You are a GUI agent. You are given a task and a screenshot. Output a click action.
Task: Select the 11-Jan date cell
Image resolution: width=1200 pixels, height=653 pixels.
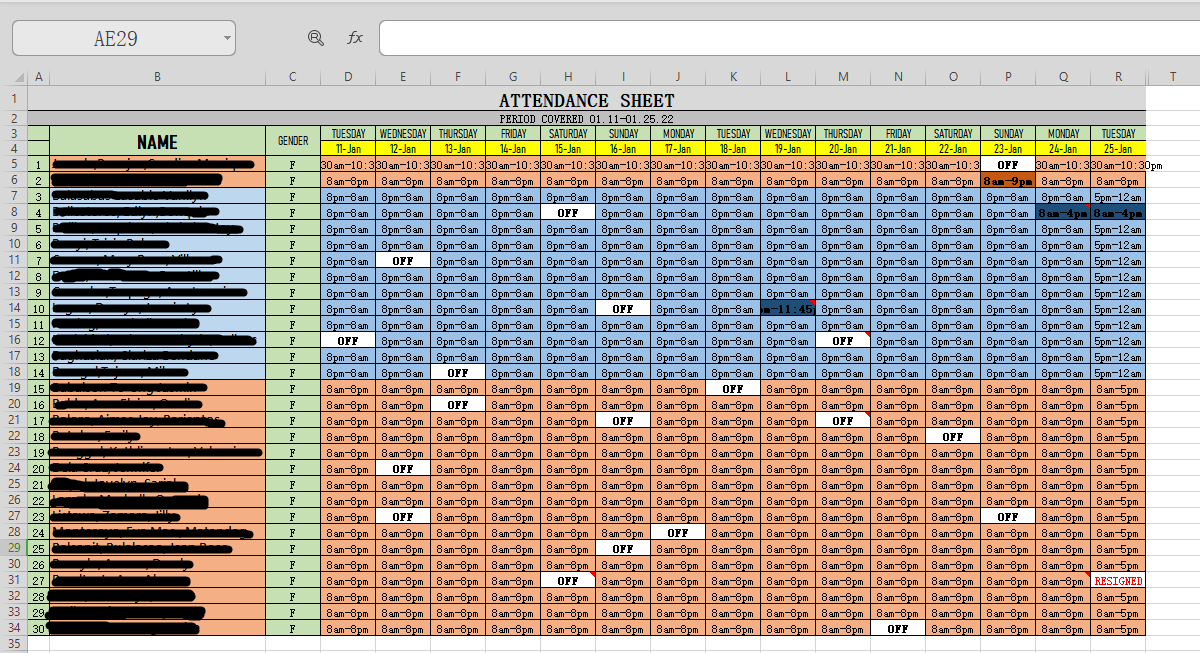(348, 148)
